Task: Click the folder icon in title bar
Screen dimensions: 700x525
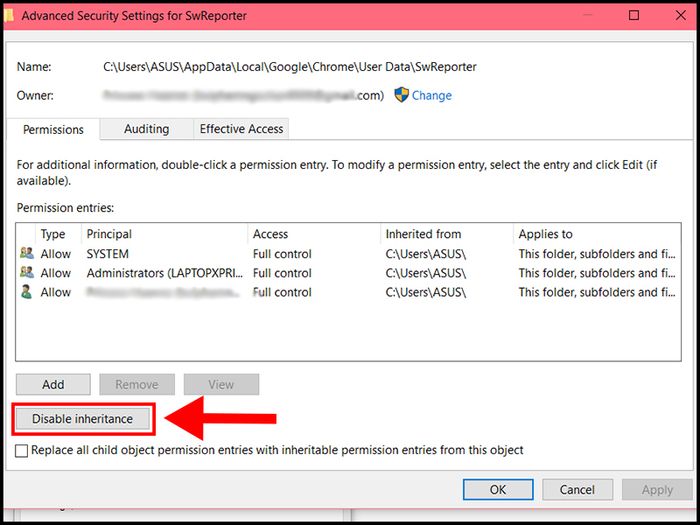Action: click(10, 16)
